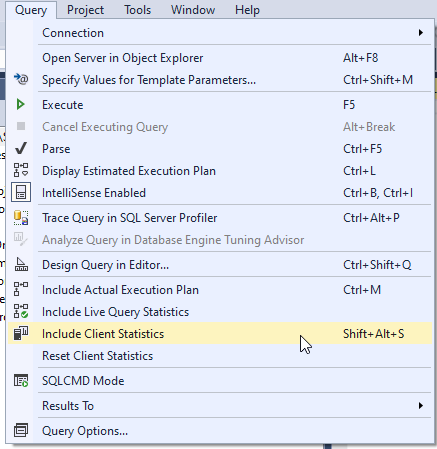
Task: Click the Parse checkmark icon
Action: click(21, 148)
